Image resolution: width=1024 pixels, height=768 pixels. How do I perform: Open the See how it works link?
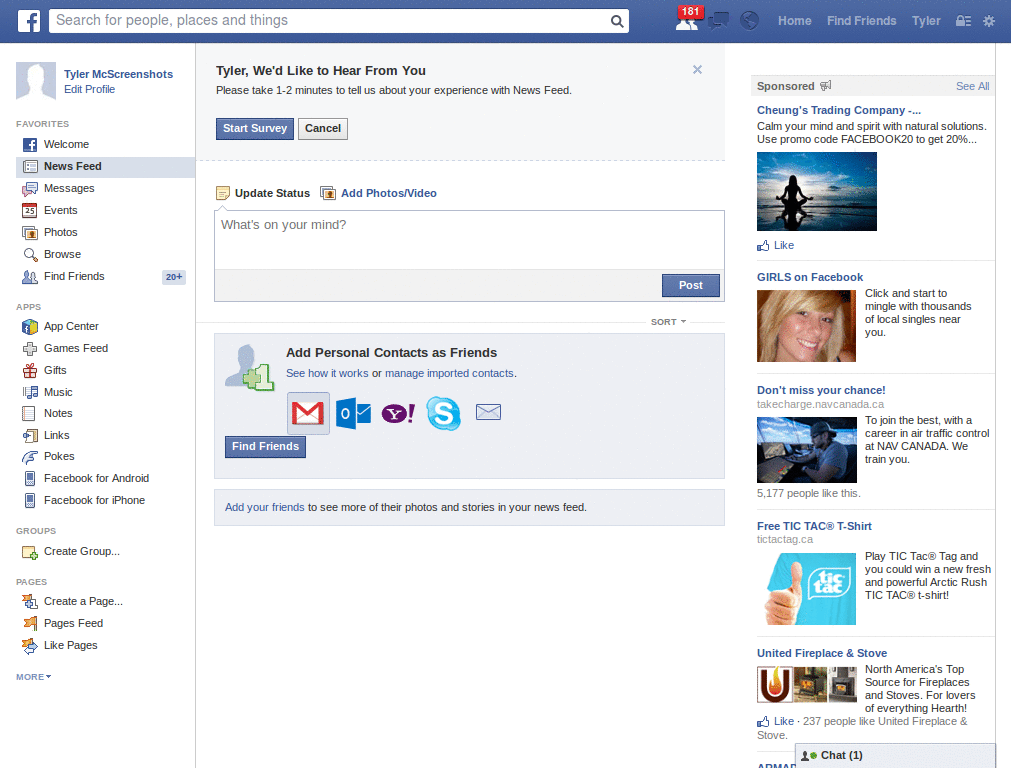pos(327,374)
